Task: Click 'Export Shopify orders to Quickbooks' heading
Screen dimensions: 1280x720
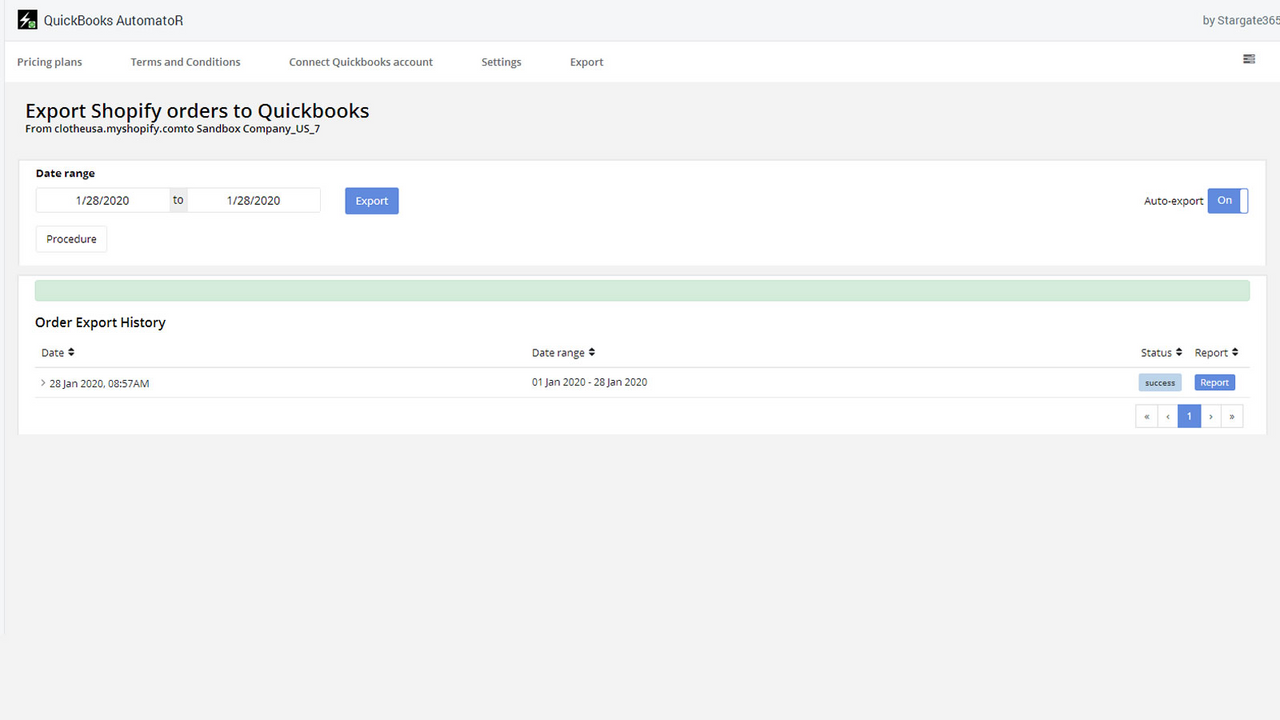Action: coord(197,111)
